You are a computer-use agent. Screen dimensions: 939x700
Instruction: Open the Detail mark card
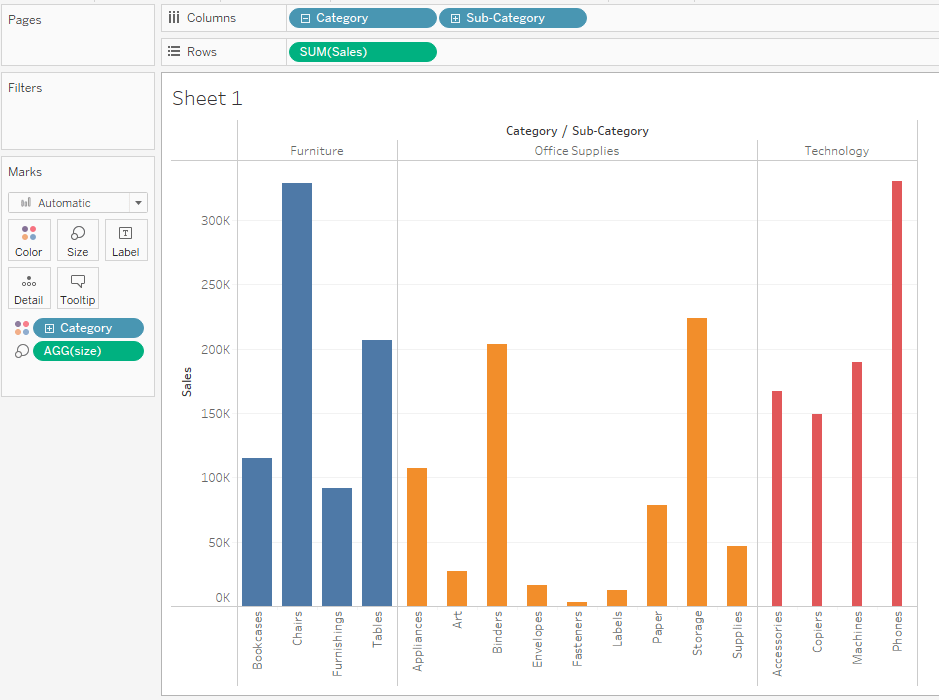[x=29, y=288]
